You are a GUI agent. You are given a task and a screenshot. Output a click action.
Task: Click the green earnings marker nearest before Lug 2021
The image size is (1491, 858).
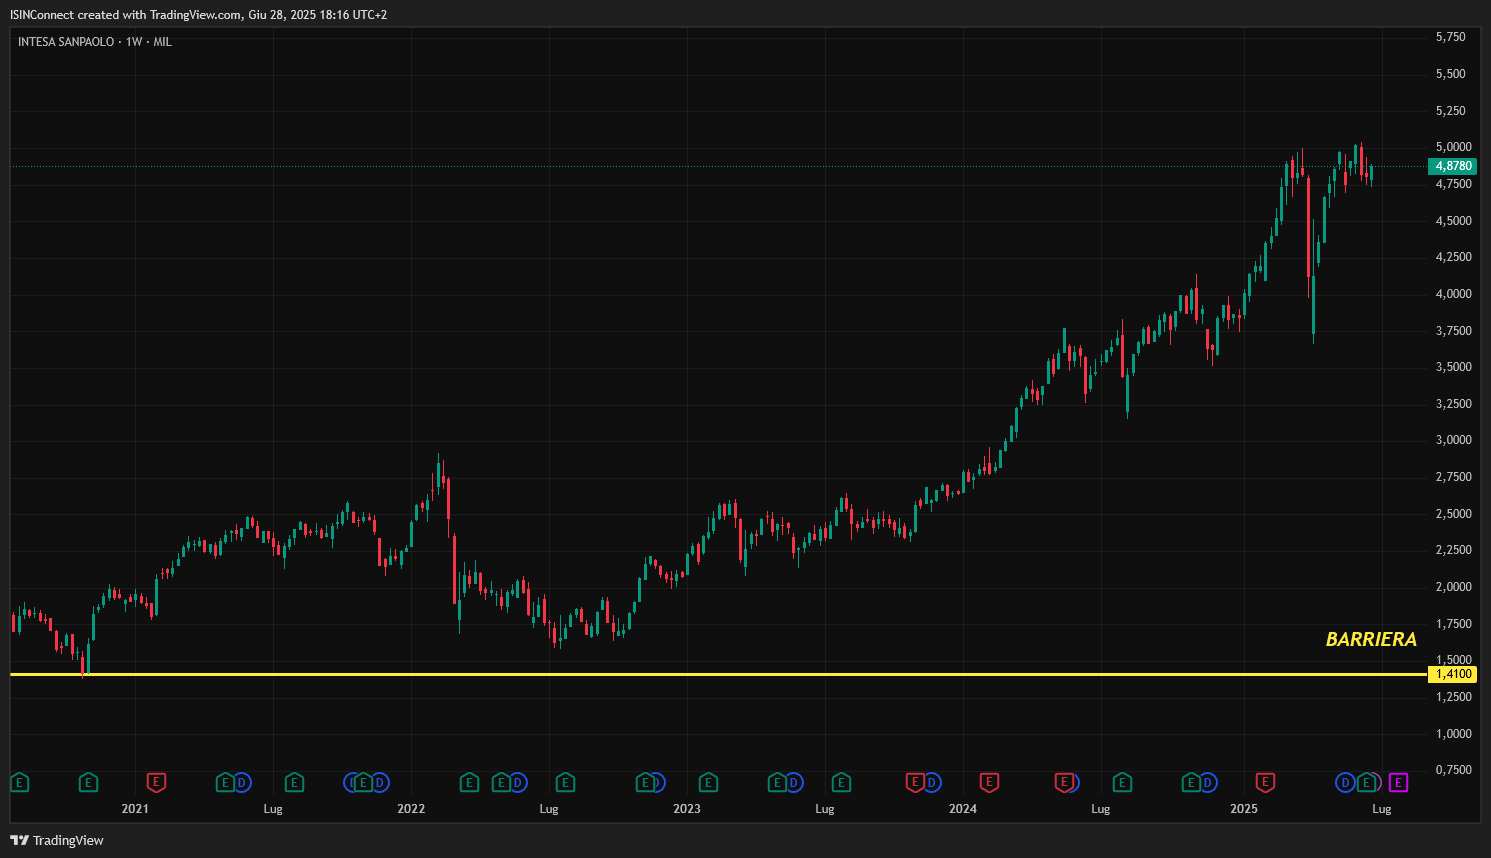coord(225,782)
